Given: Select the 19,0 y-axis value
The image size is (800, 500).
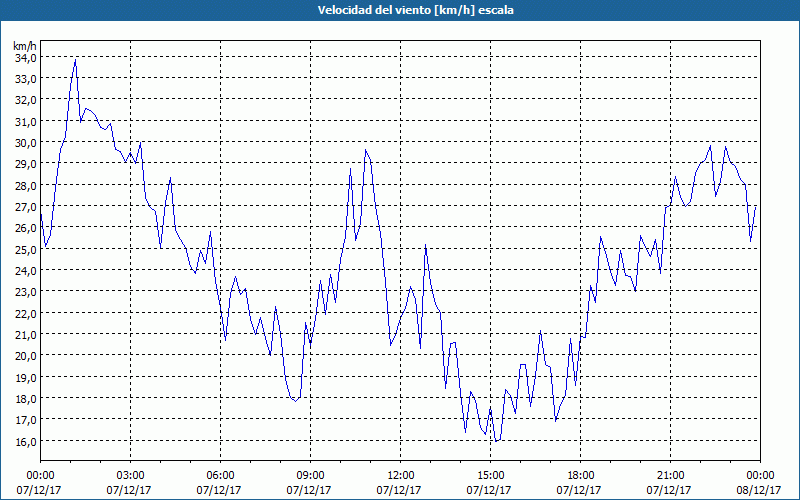Looking at the screenshot, I should click(25, 377).
